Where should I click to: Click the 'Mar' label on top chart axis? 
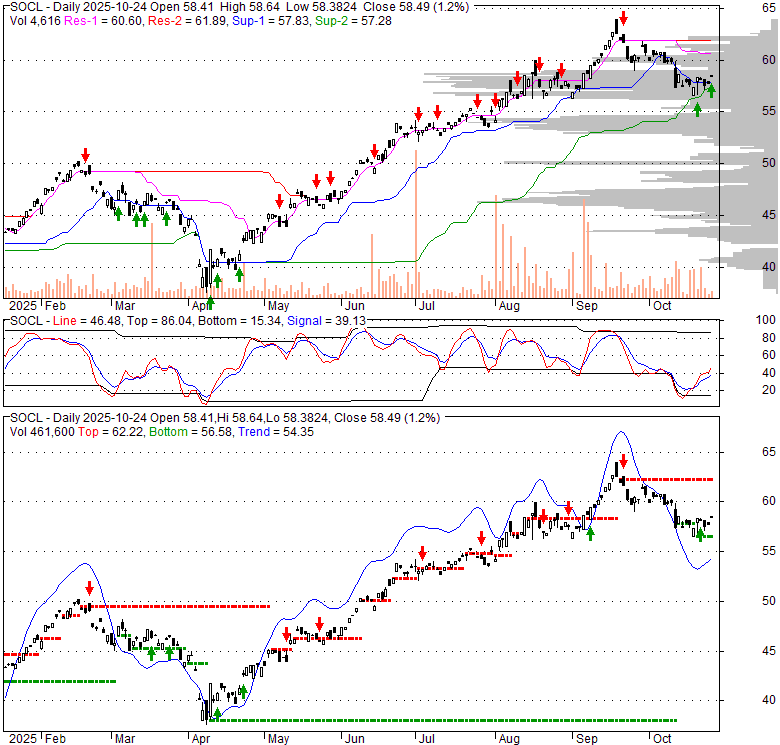click(x=125, y=306)
